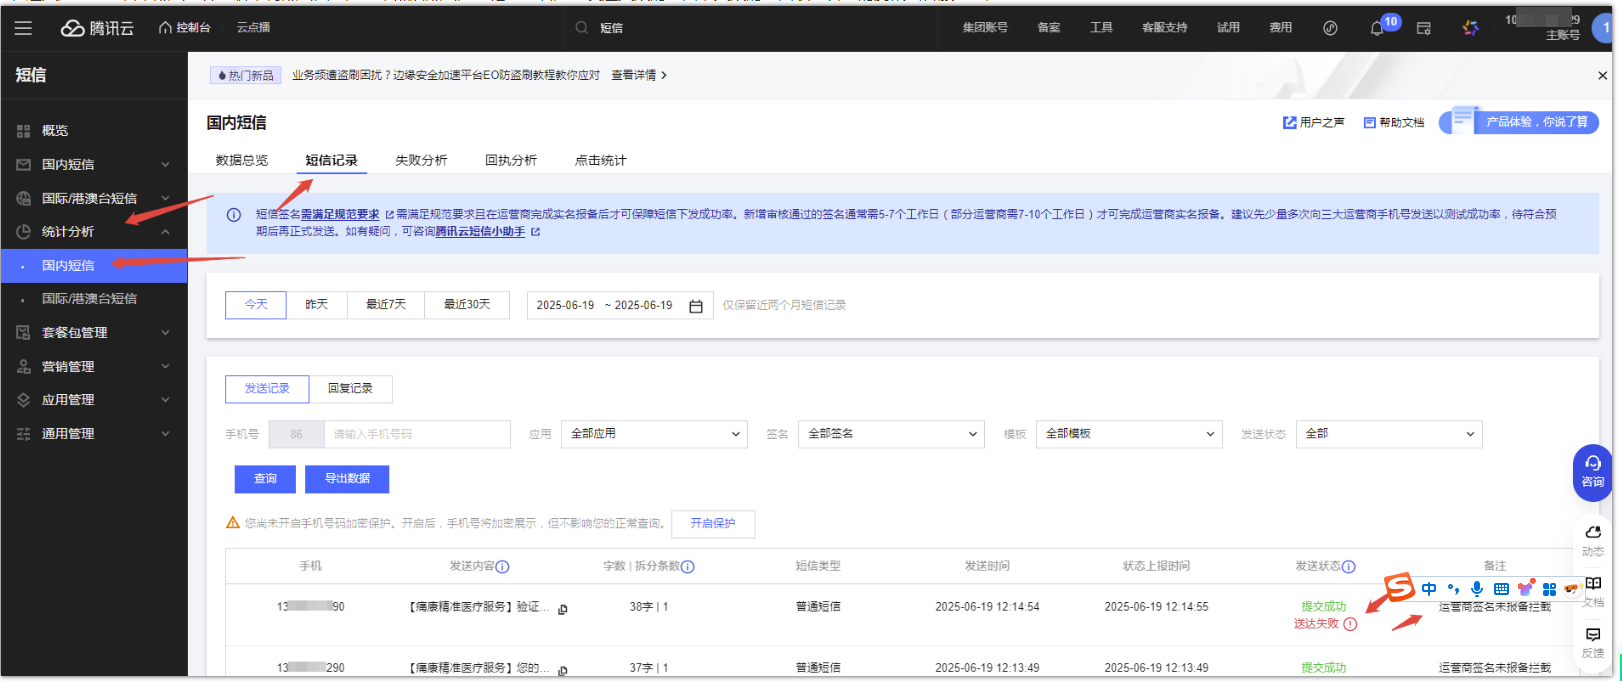Select the 今天 date range option
The image size is (1622, 681).
256,305
